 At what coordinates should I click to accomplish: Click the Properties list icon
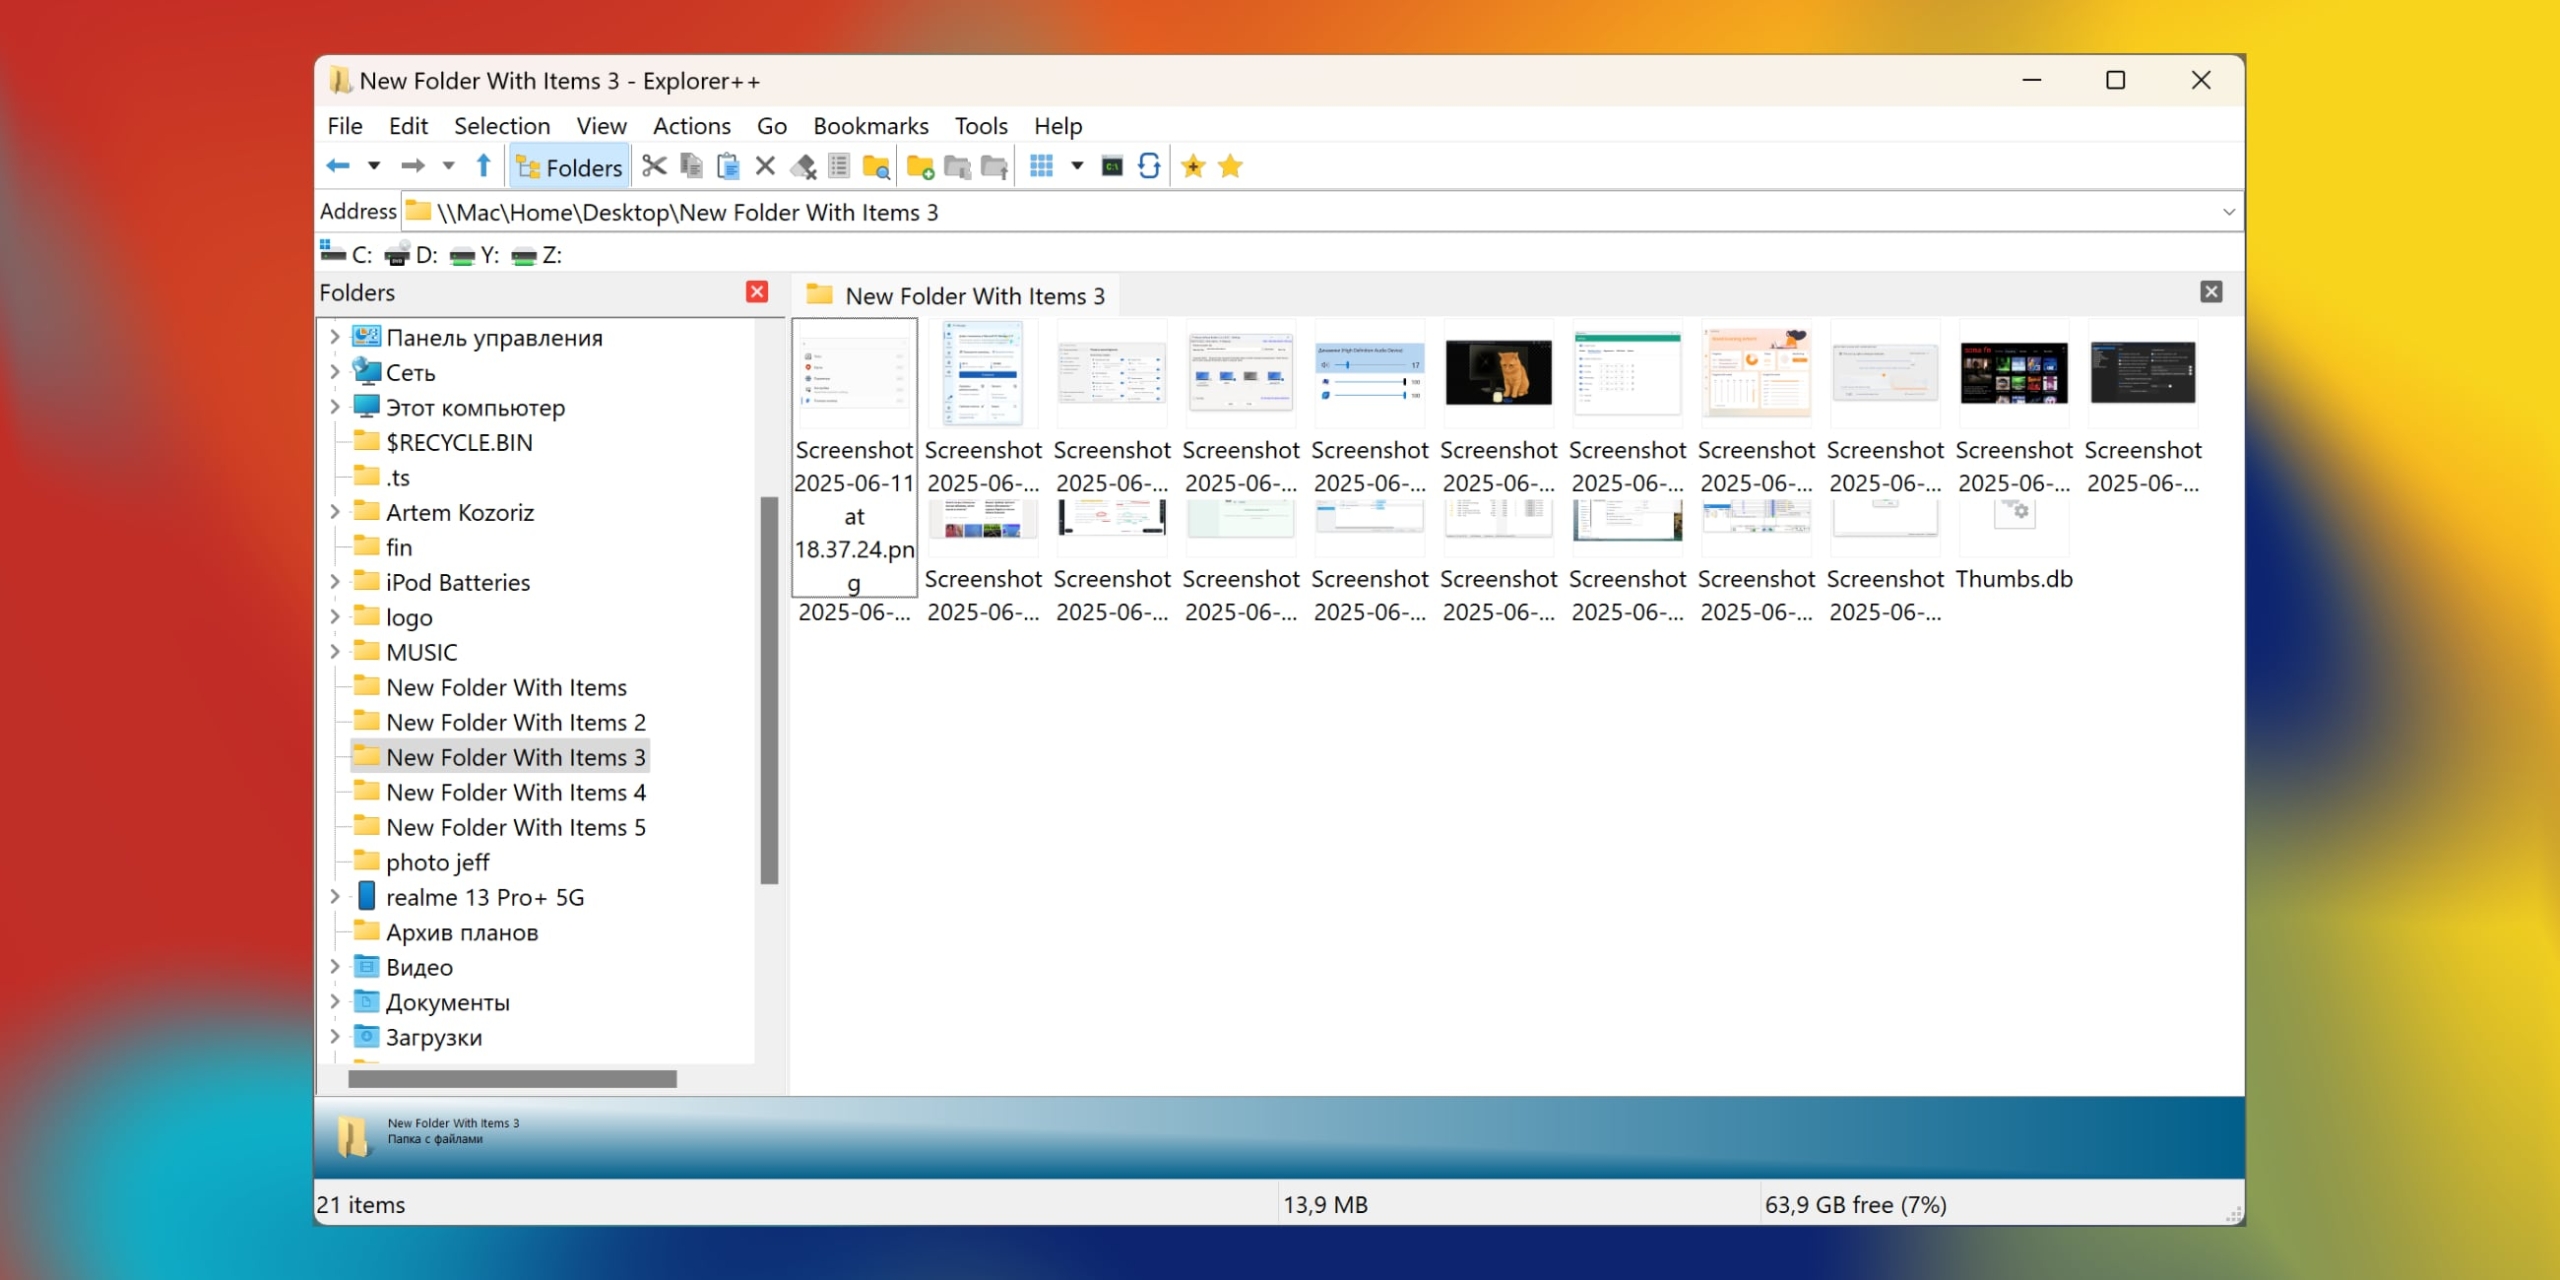coord(839,166)
